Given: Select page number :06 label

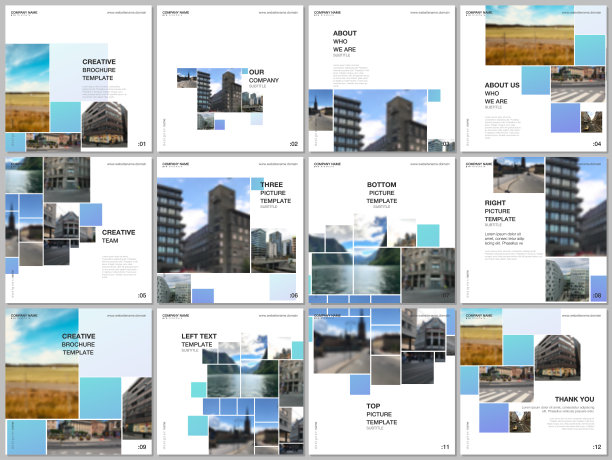Looking at the screenshot, I should pyautogui.click(x=293, y=295).
